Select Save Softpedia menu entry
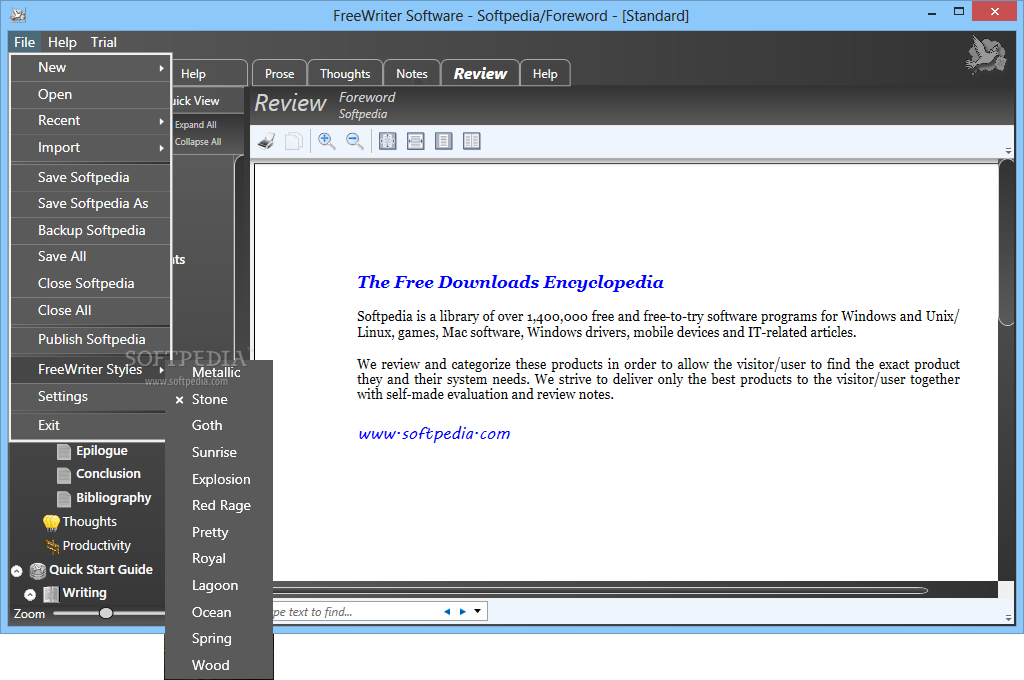Image resolution: width=1024 pixels, height=680 pixels. pos(91,177)
